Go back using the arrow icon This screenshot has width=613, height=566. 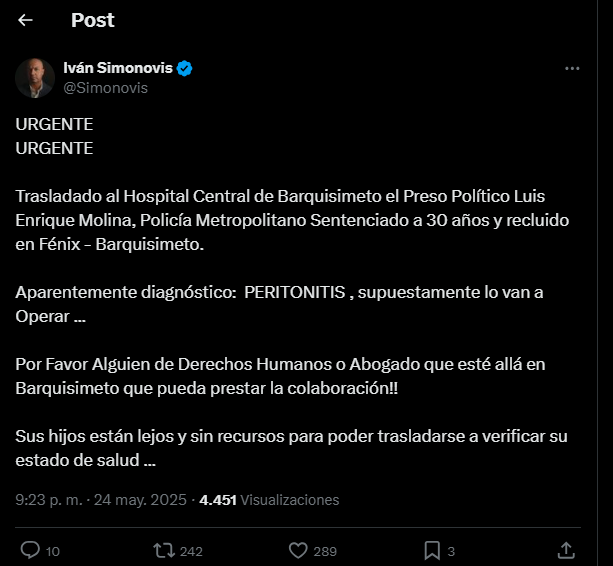click(x=25, y=20)
